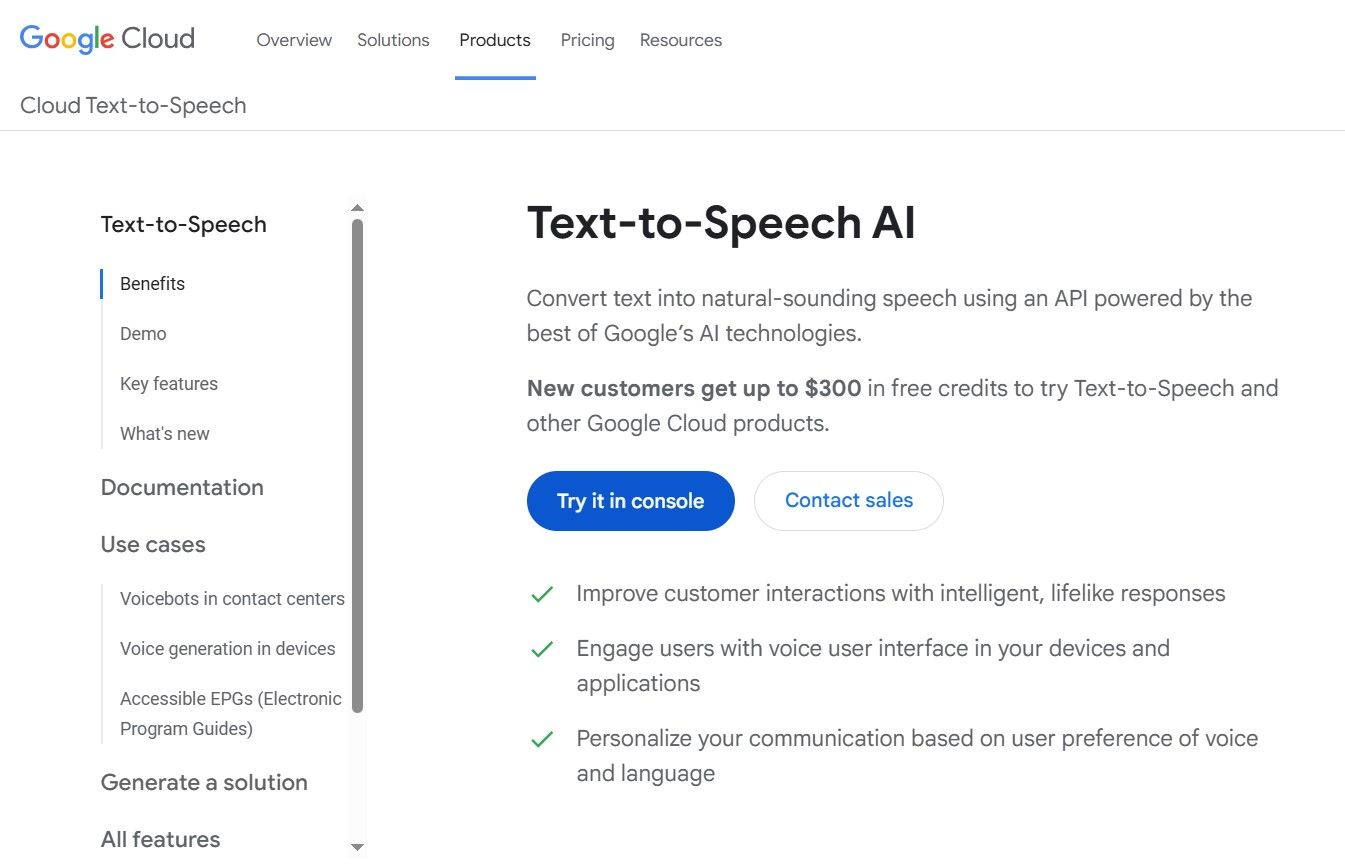Open the Overview menu item
Screen dimensions: 1345x864
(293, 40)
